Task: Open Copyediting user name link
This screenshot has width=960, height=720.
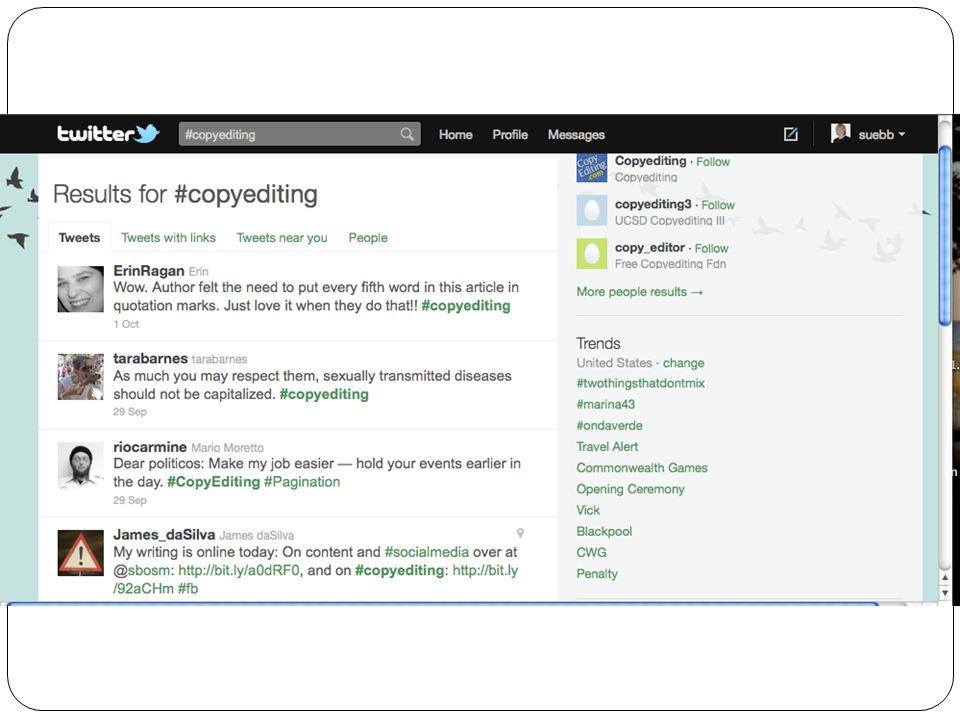Action: pyautogui.click(x=650, y=160)
